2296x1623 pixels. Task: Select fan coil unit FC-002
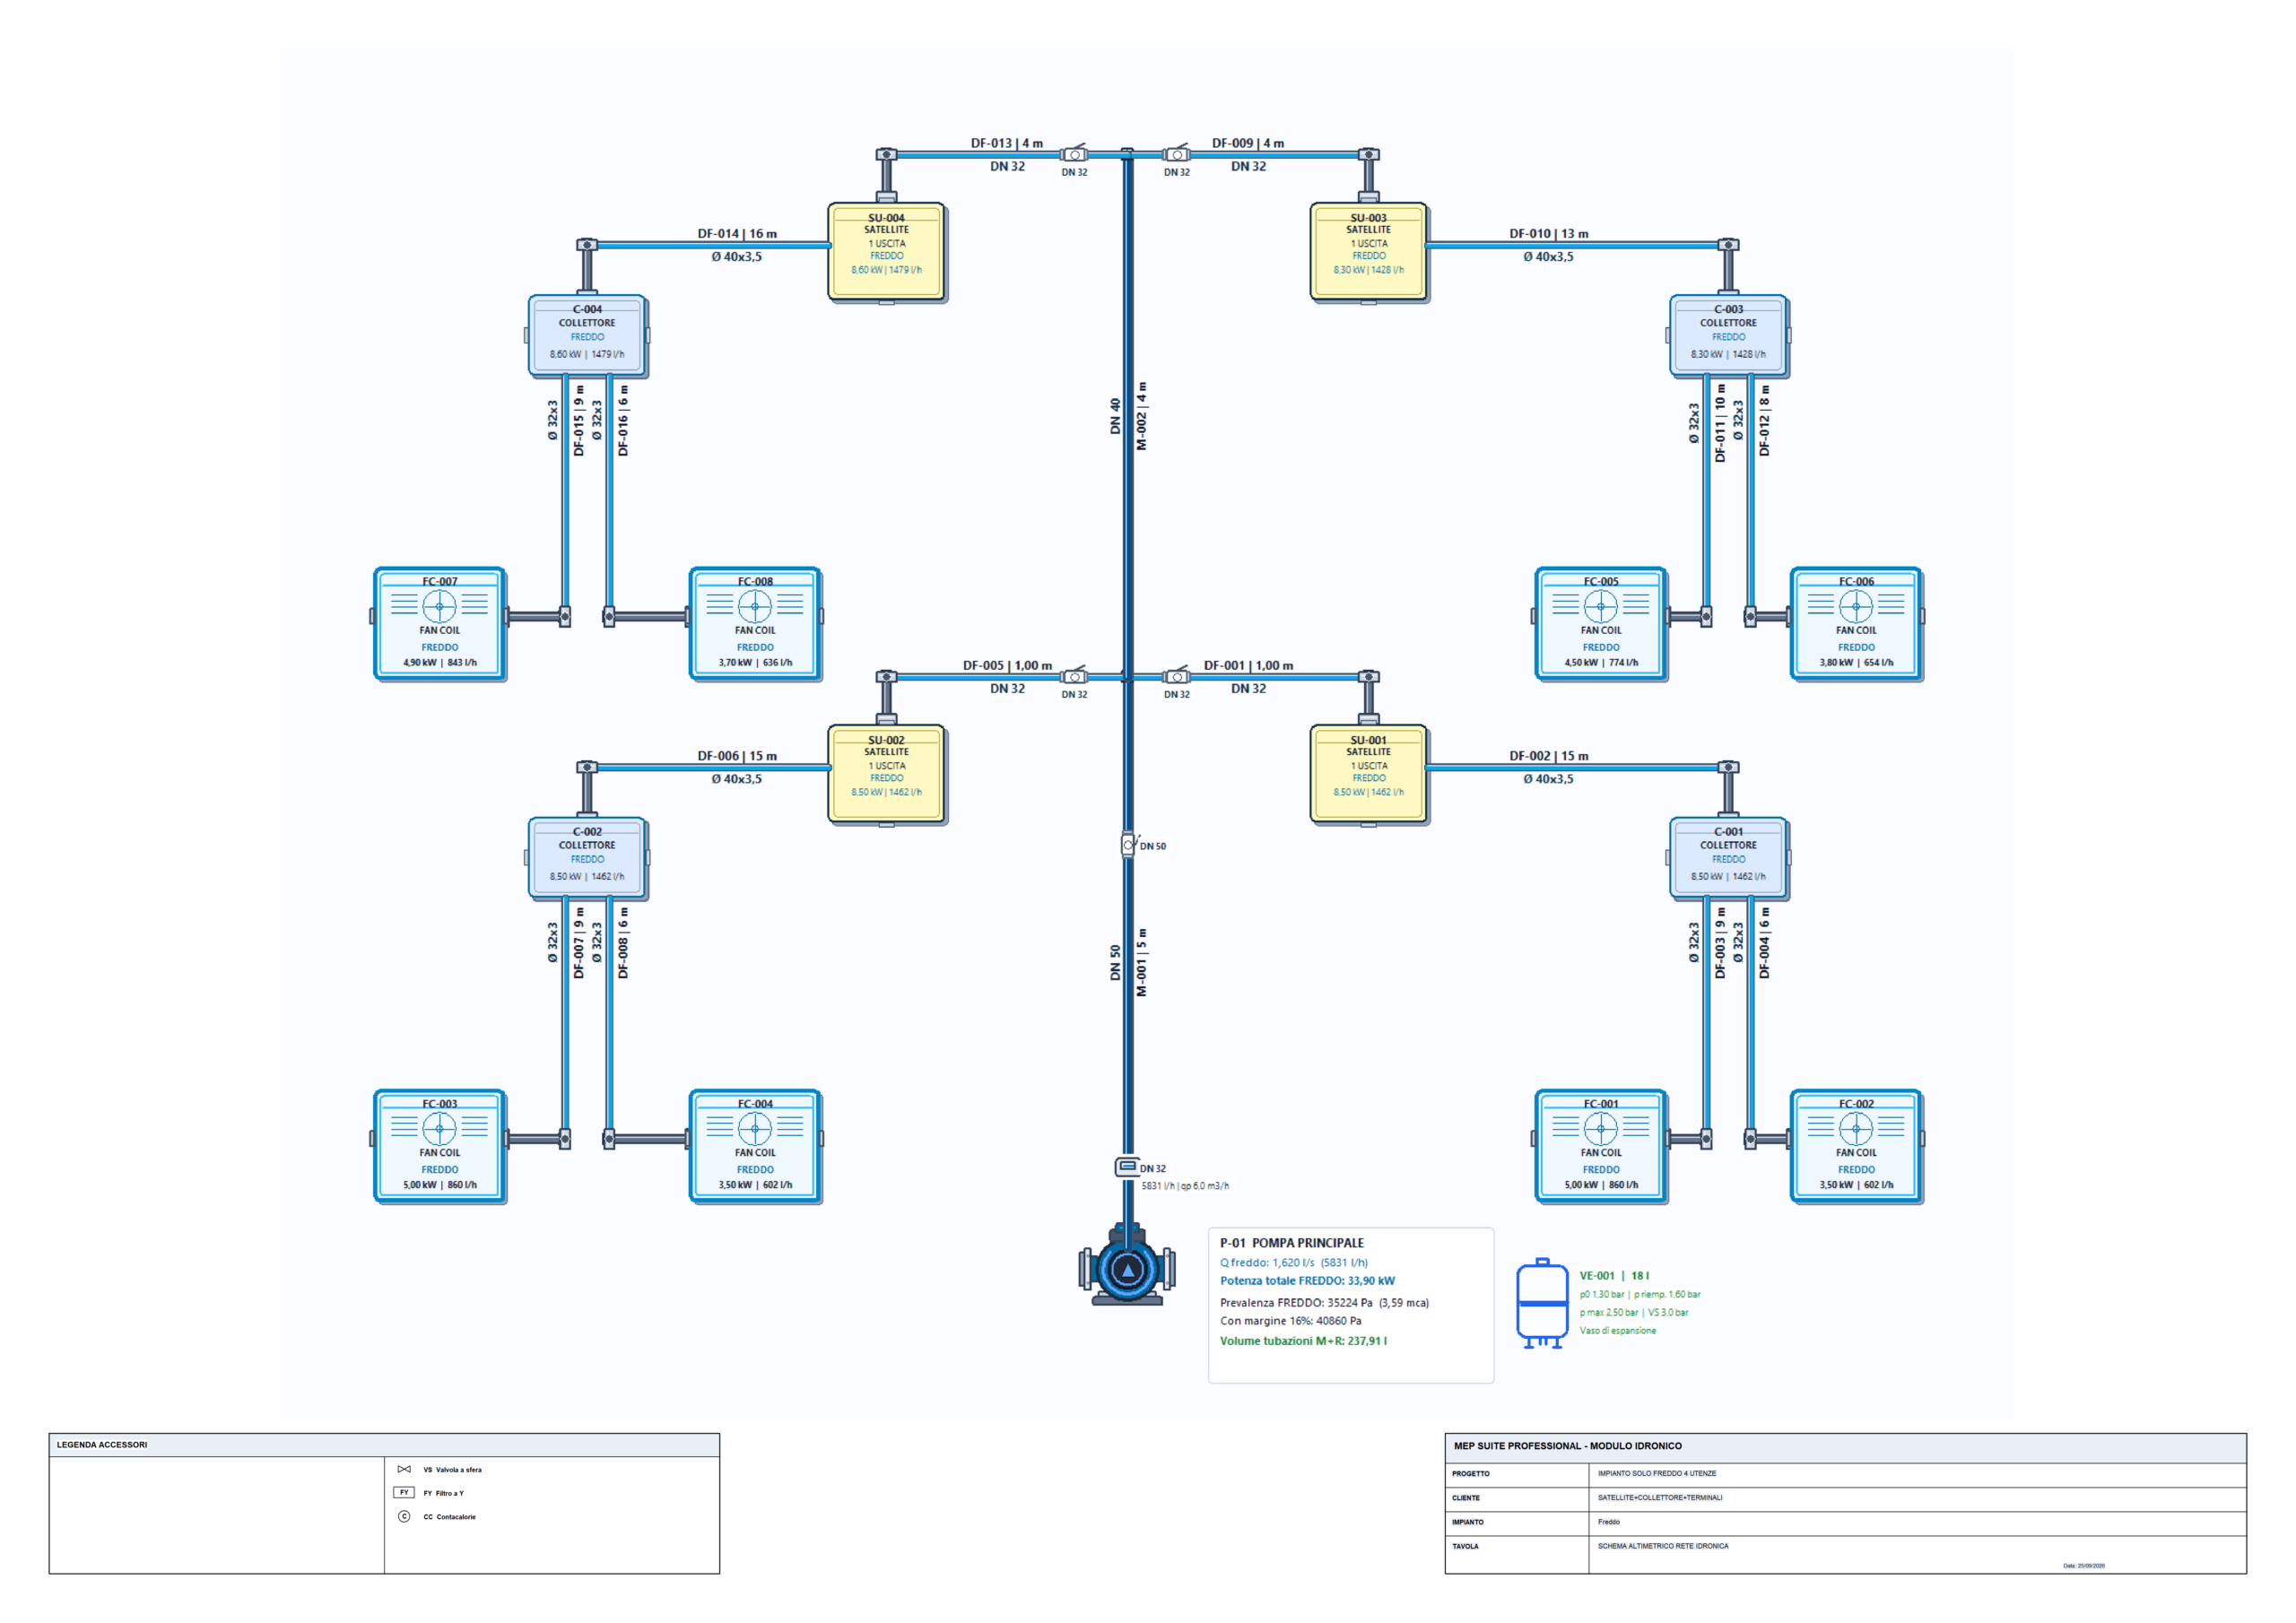coord(1856,1146)
